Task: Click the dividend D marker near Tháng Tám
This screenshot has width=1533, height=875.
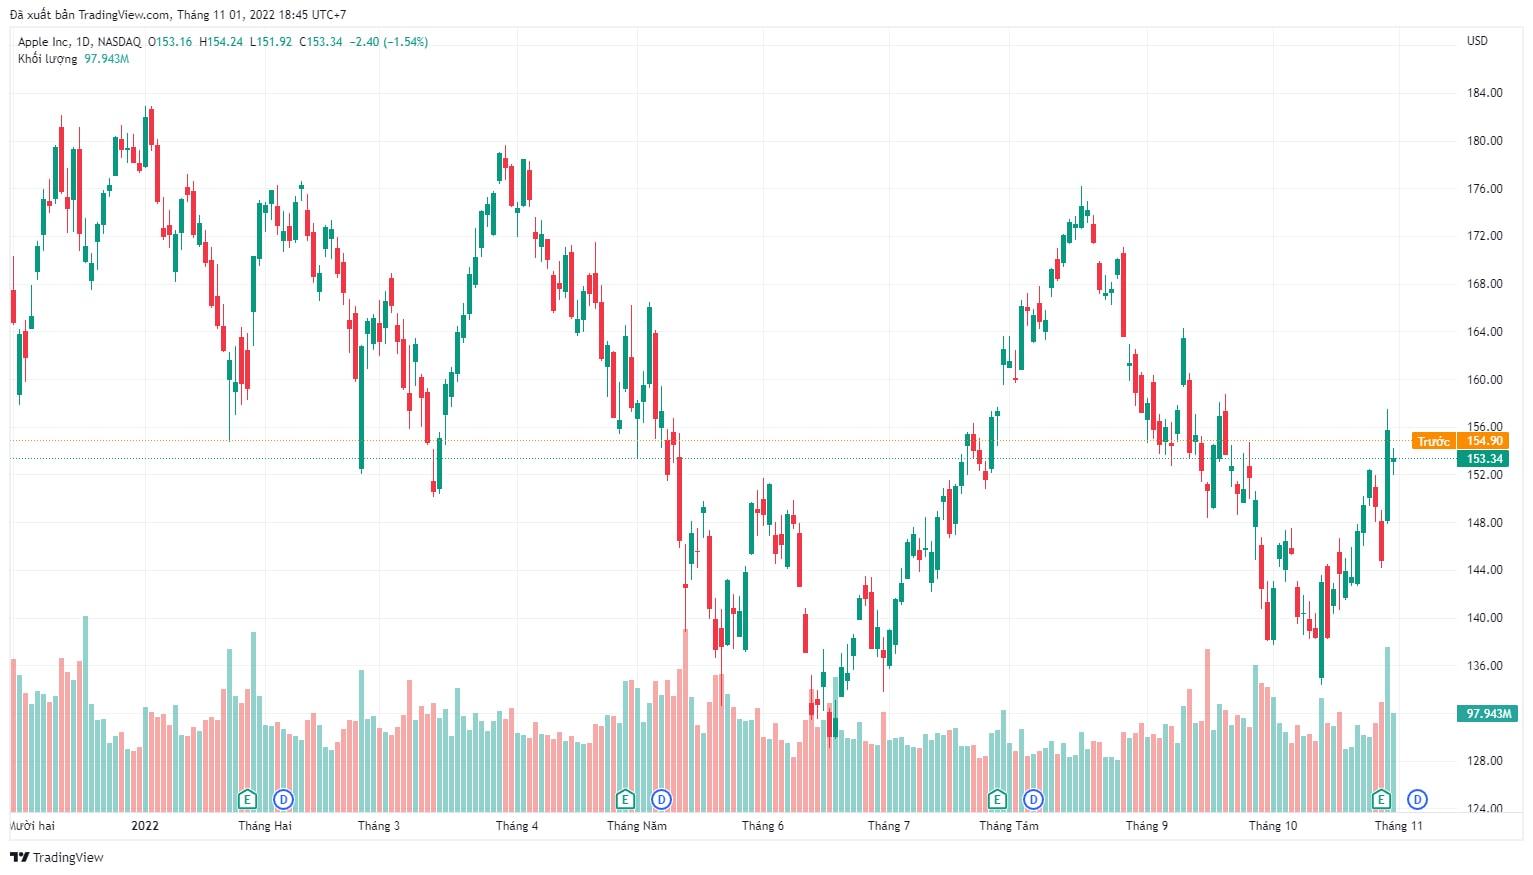Action: point(1033,799)
